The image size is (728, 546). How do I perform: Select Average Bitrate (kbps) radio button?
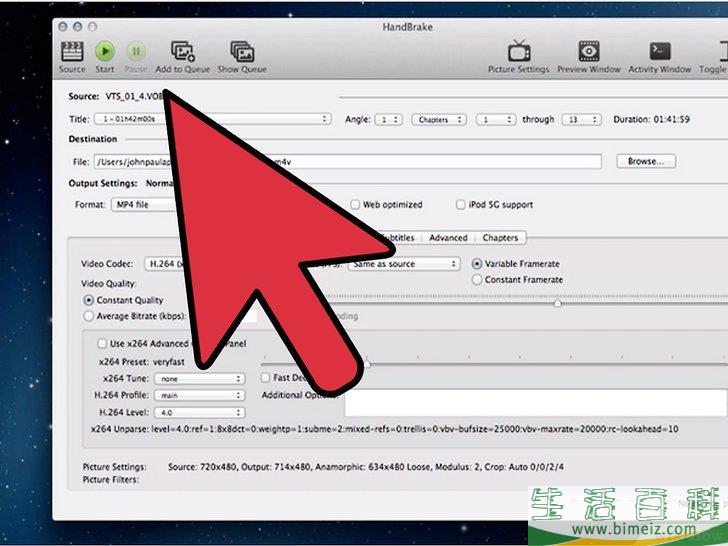tap(88, 316)
